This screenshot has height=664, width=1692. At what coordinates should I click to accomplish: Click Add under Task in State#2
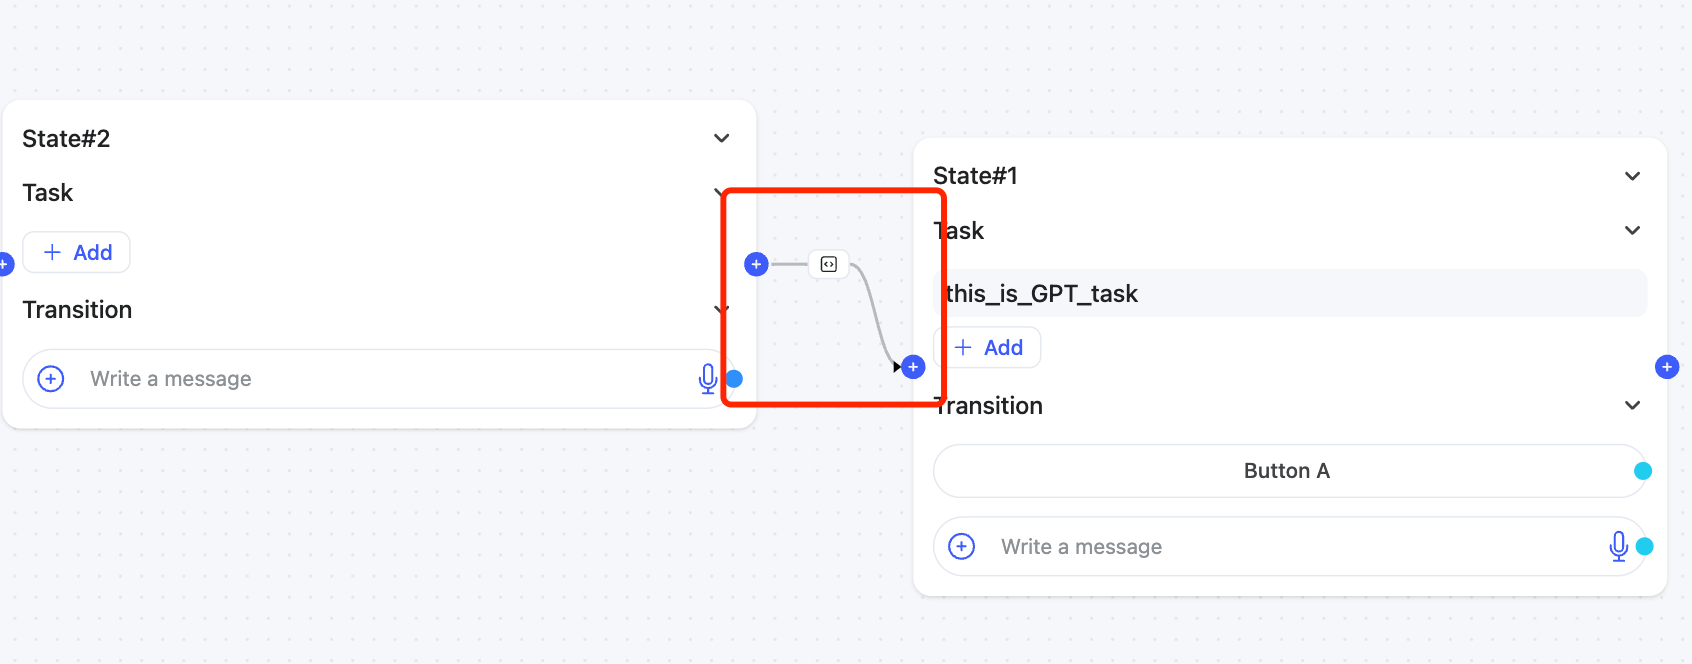[x=77, y=253]
